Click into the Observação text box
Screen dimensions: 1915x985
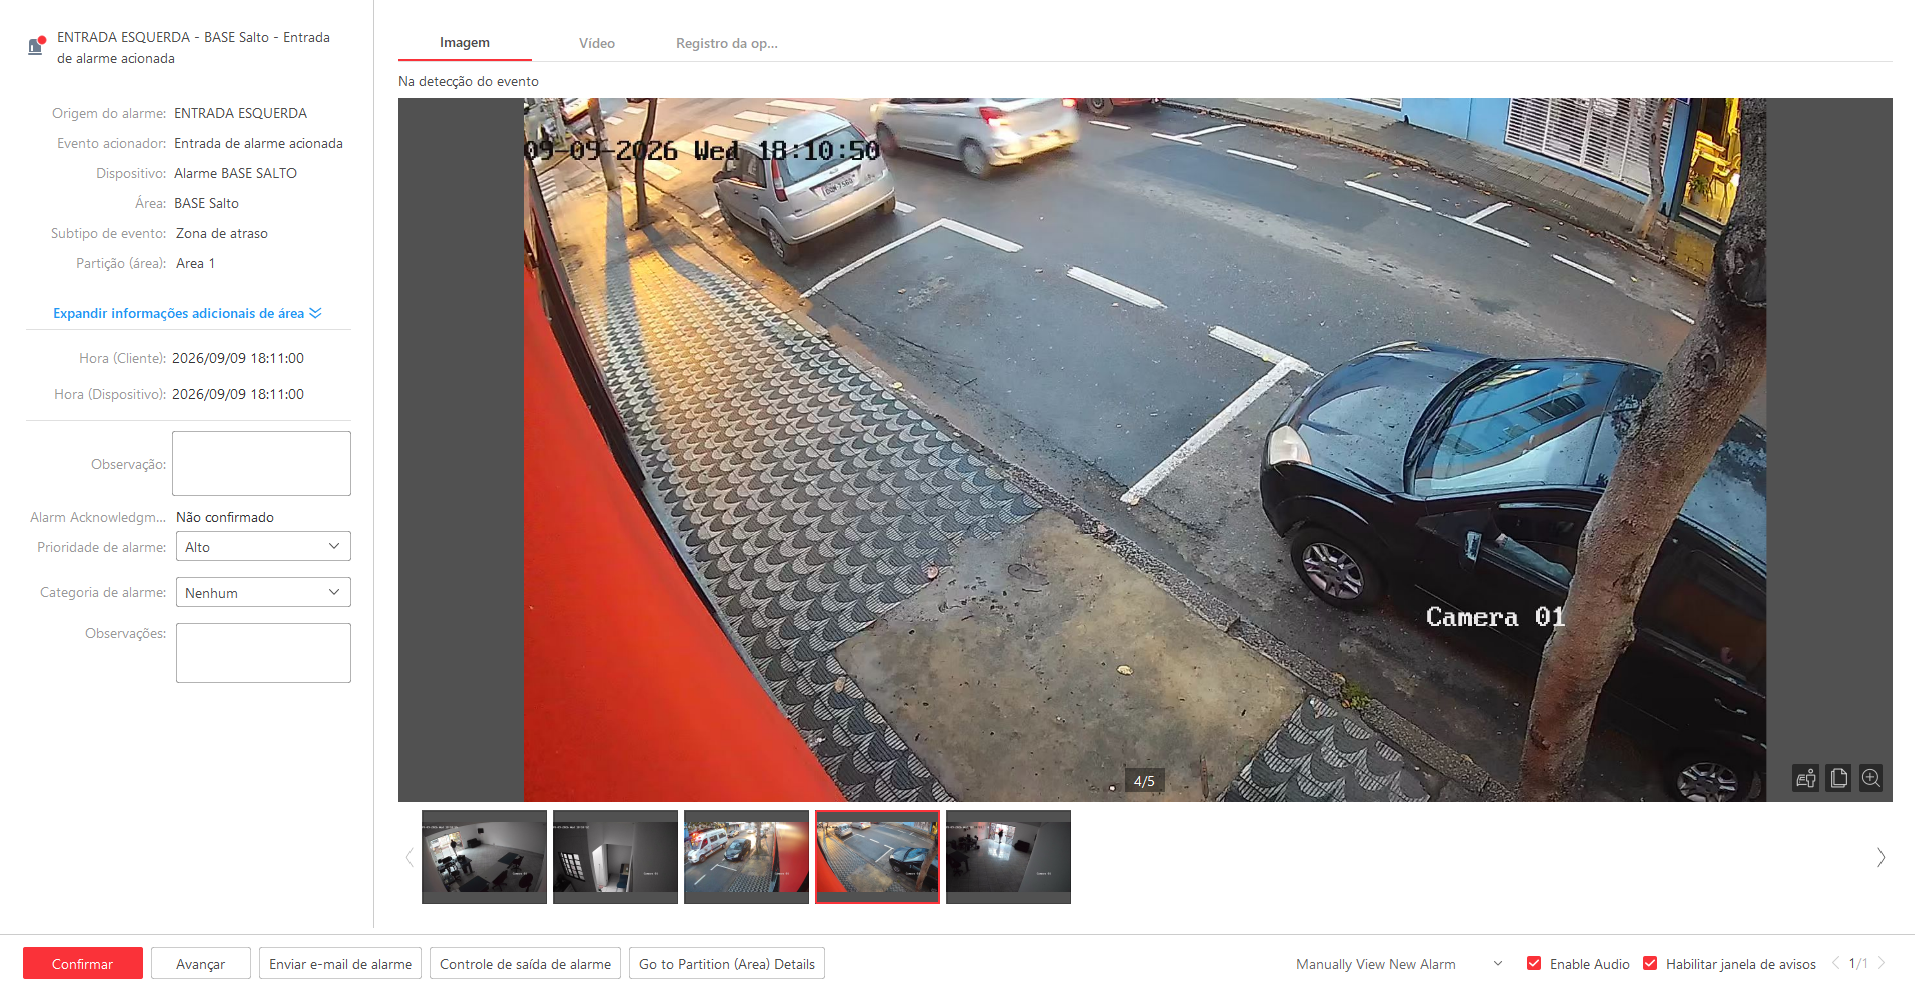(x=261, y=463)
